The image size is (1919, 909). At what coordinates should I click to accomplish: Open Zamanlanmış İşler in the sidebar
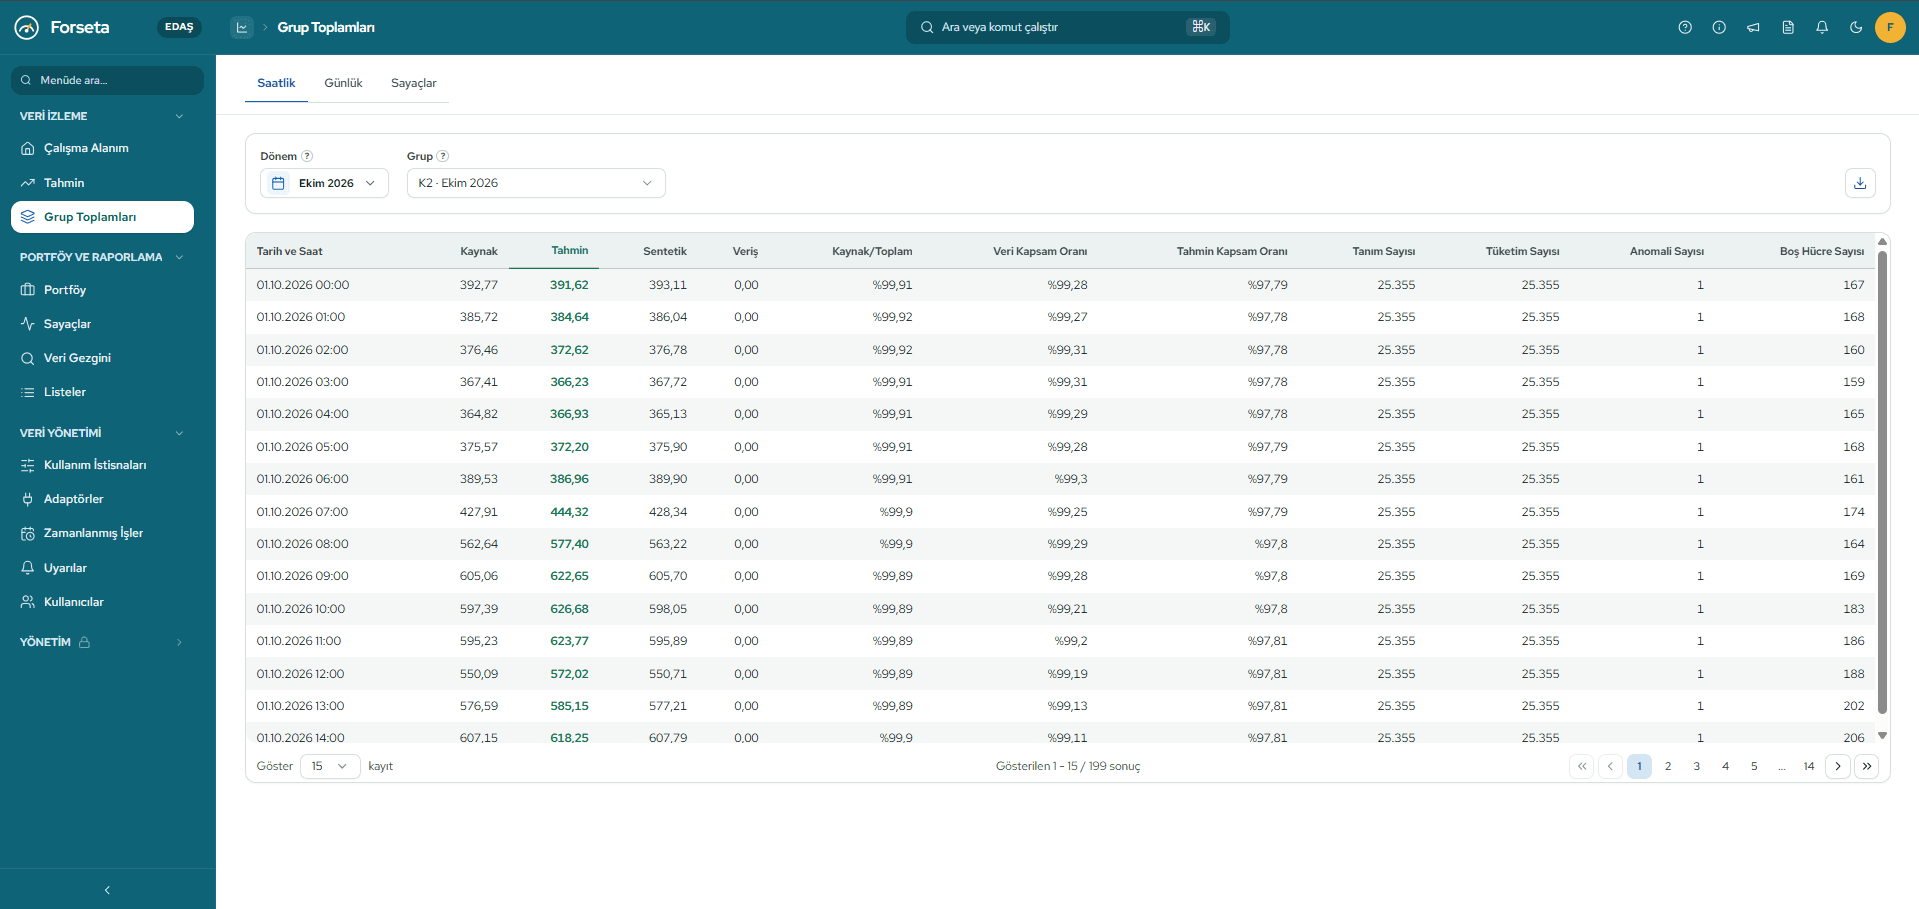(102, 533)
